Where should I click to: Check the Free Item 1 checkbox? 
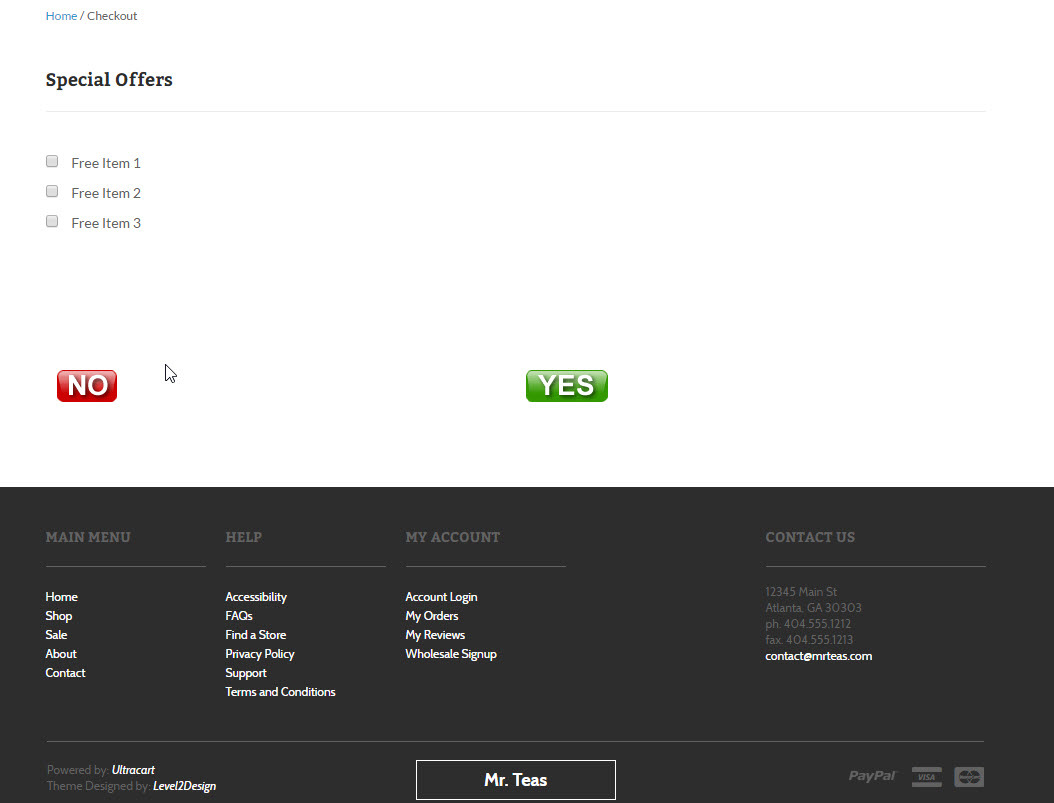coord(52,161)
